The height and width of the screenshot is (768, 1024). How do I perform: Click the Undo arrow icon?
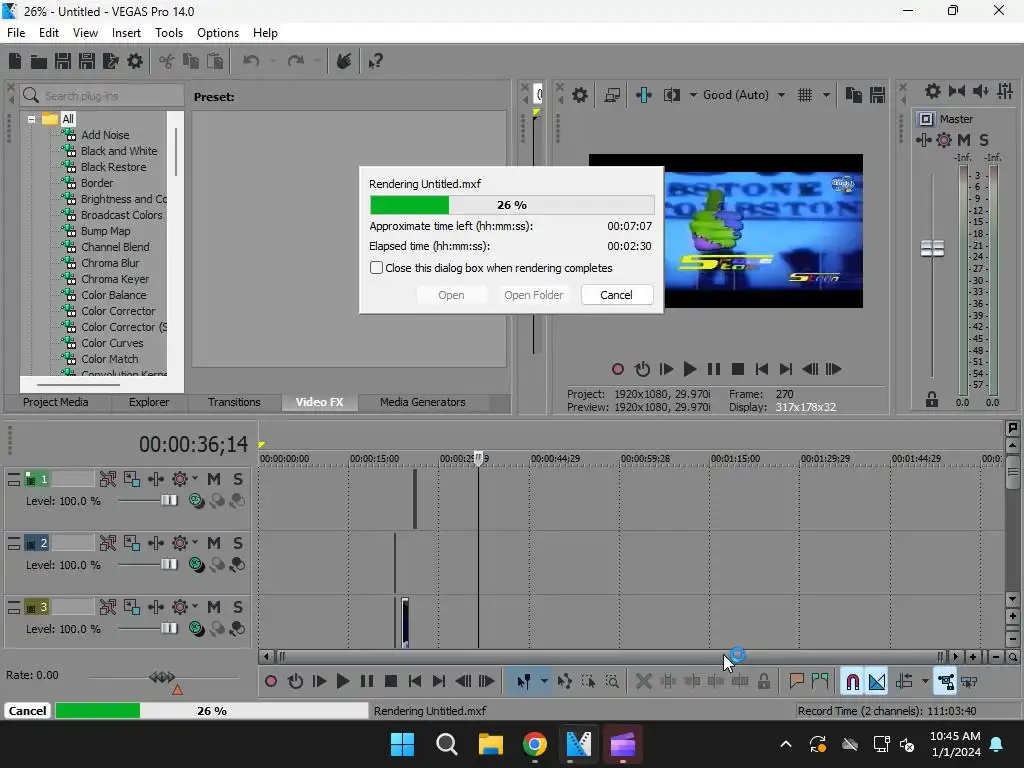251,61
